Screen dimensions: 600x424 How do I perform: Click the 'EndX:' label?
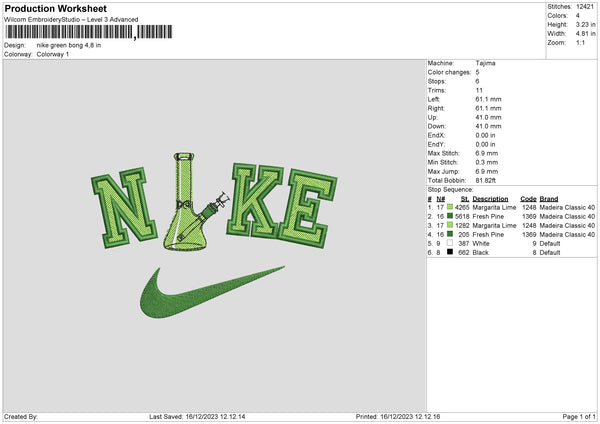(437, 135)
